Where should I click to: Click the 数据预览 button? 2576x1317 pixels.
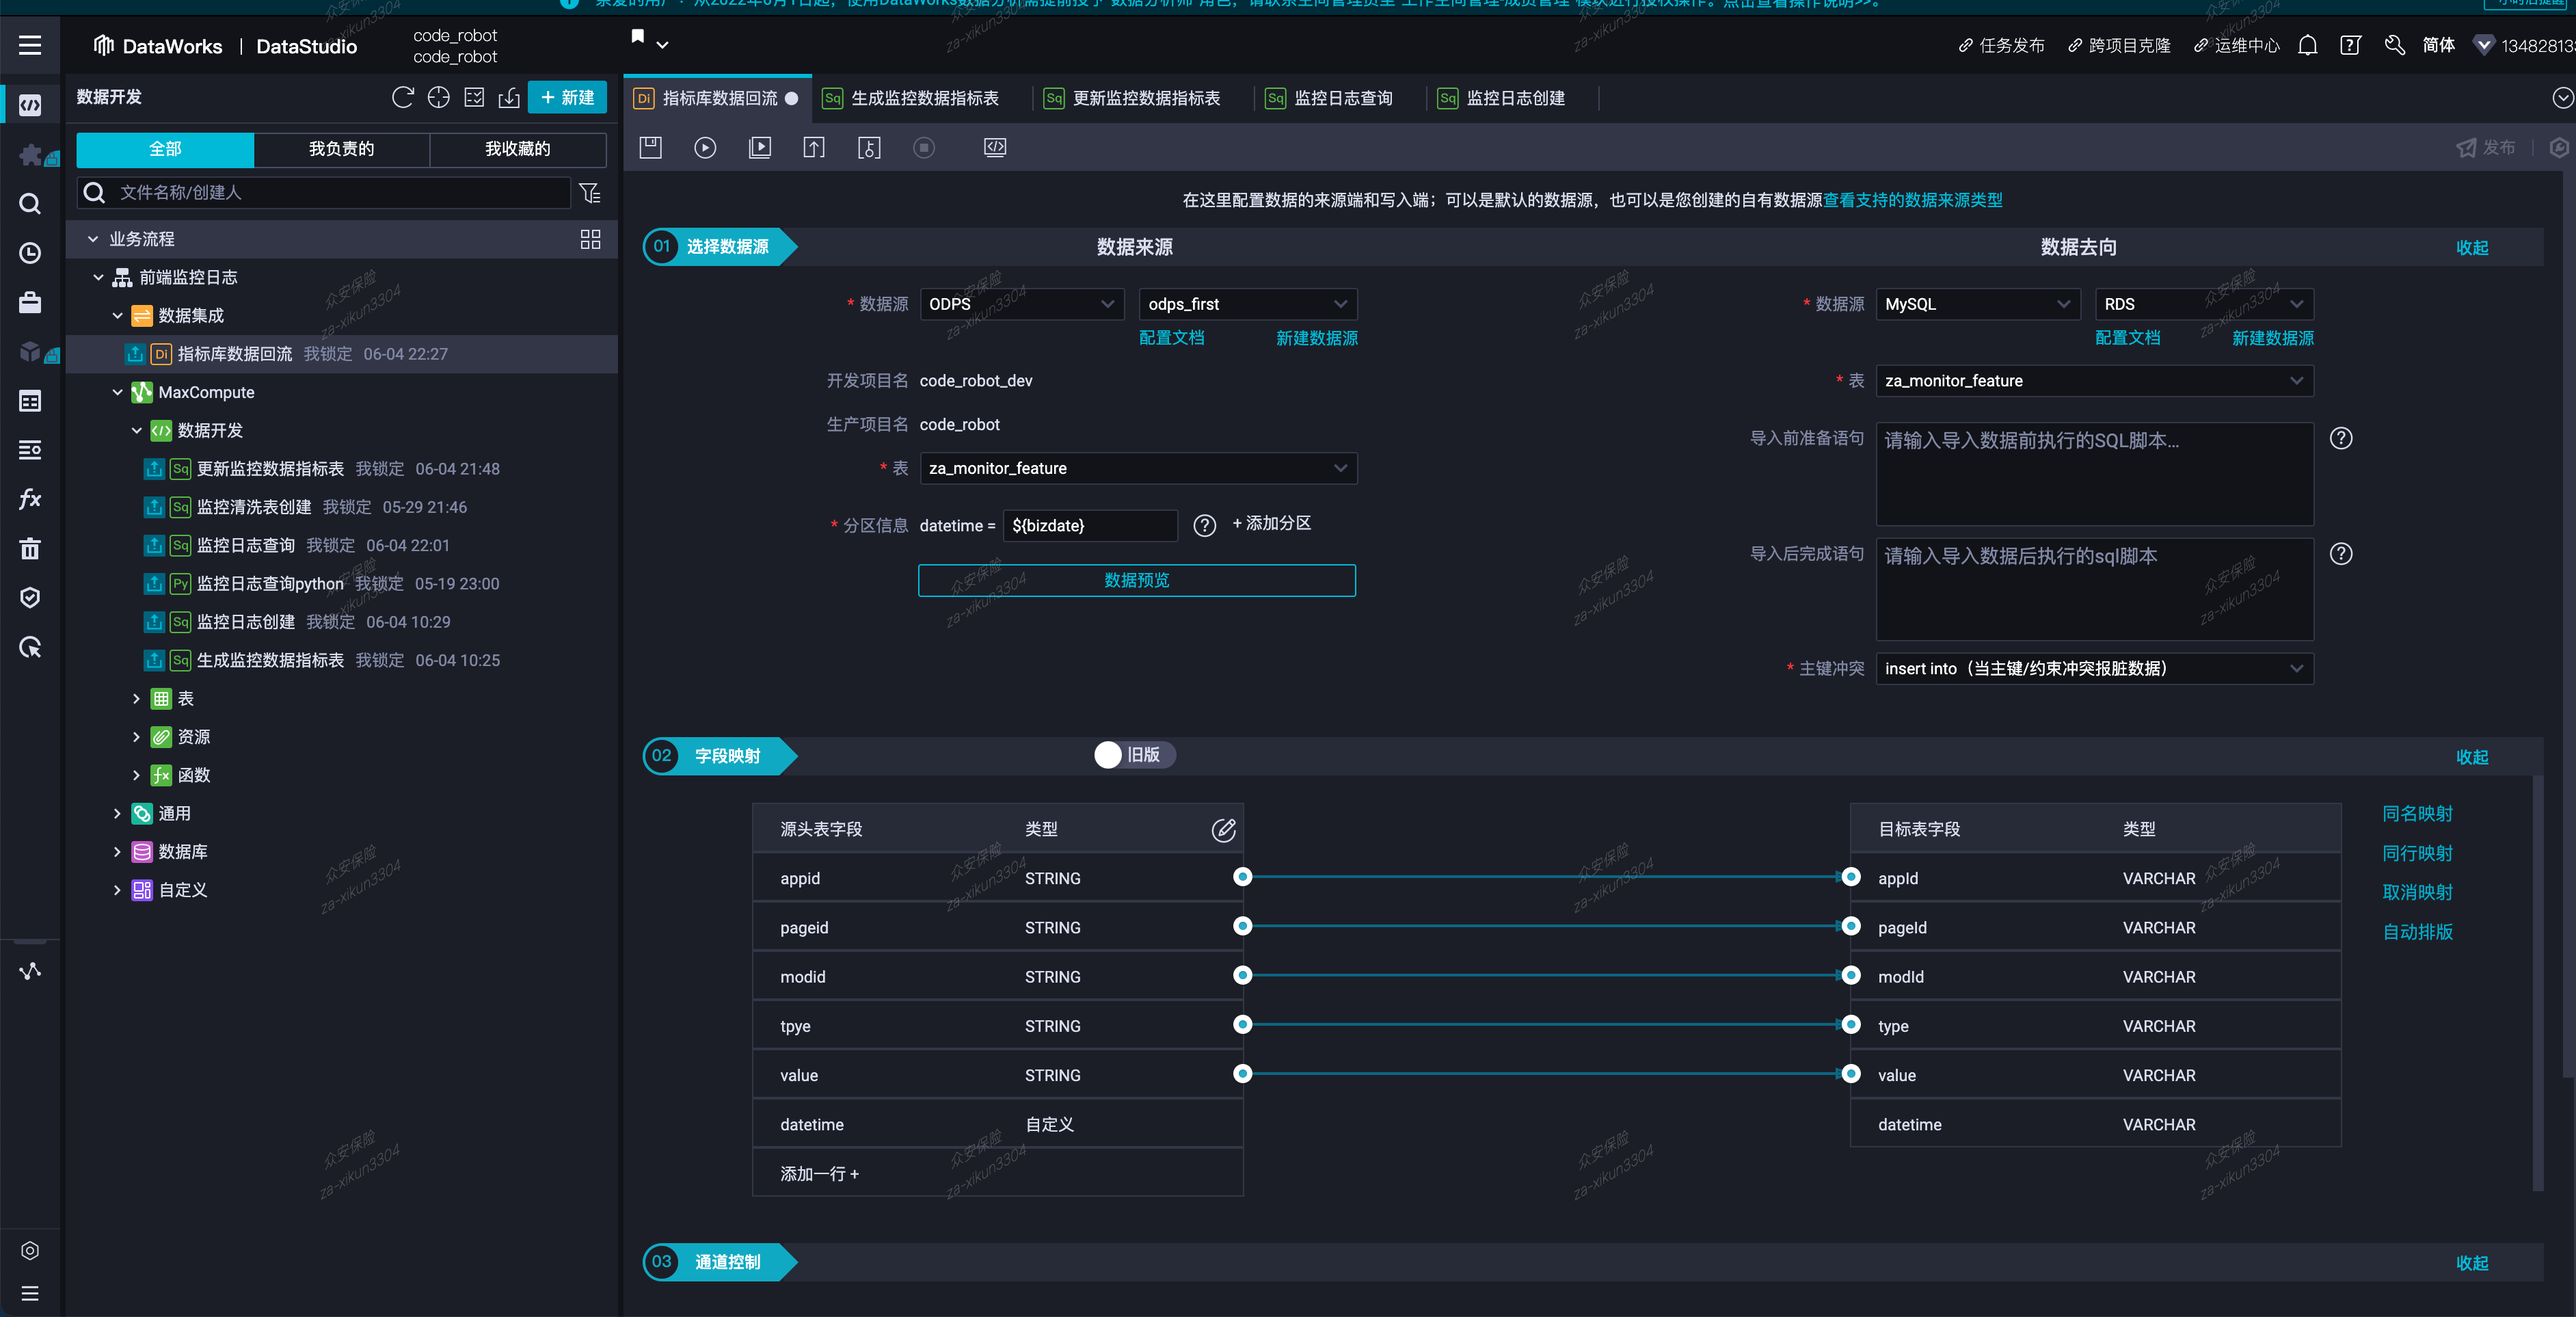pos(1137,580)
